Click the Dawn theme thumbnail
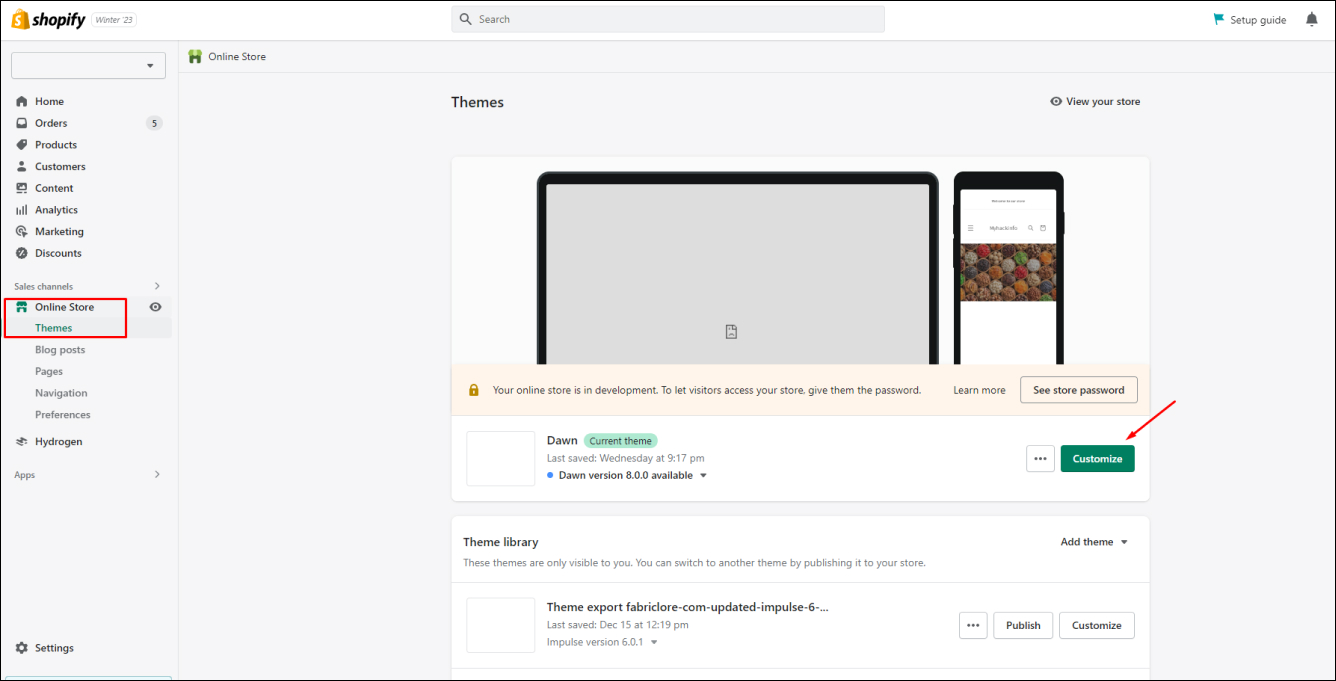 tap(501, 459)
